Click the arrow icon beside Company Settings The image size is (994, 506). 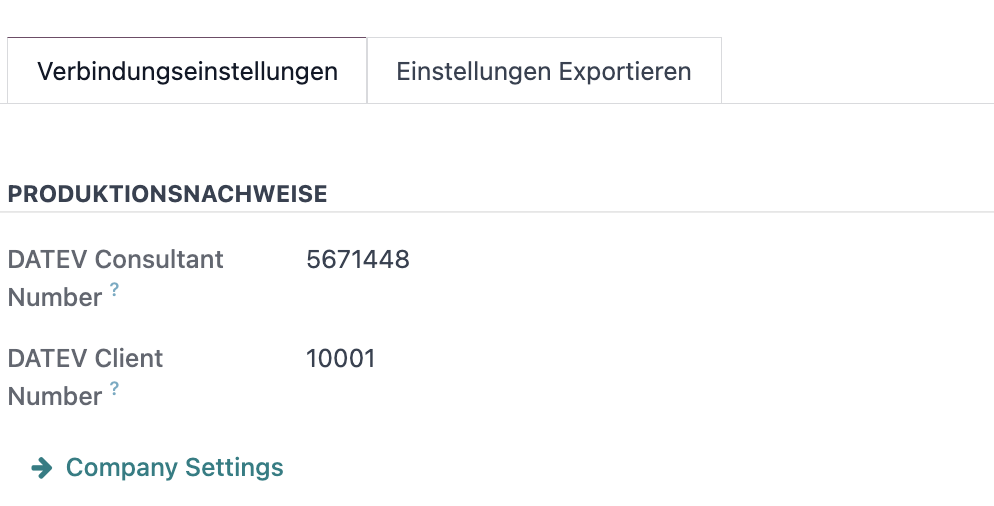(42, 468)
